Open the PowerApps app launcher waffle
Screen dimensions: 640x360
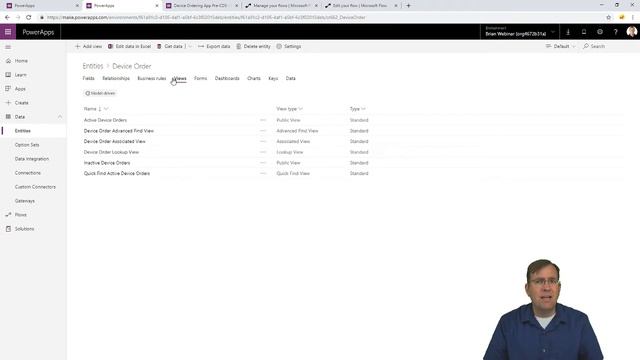pyautogui.click(x=8, y=32)
